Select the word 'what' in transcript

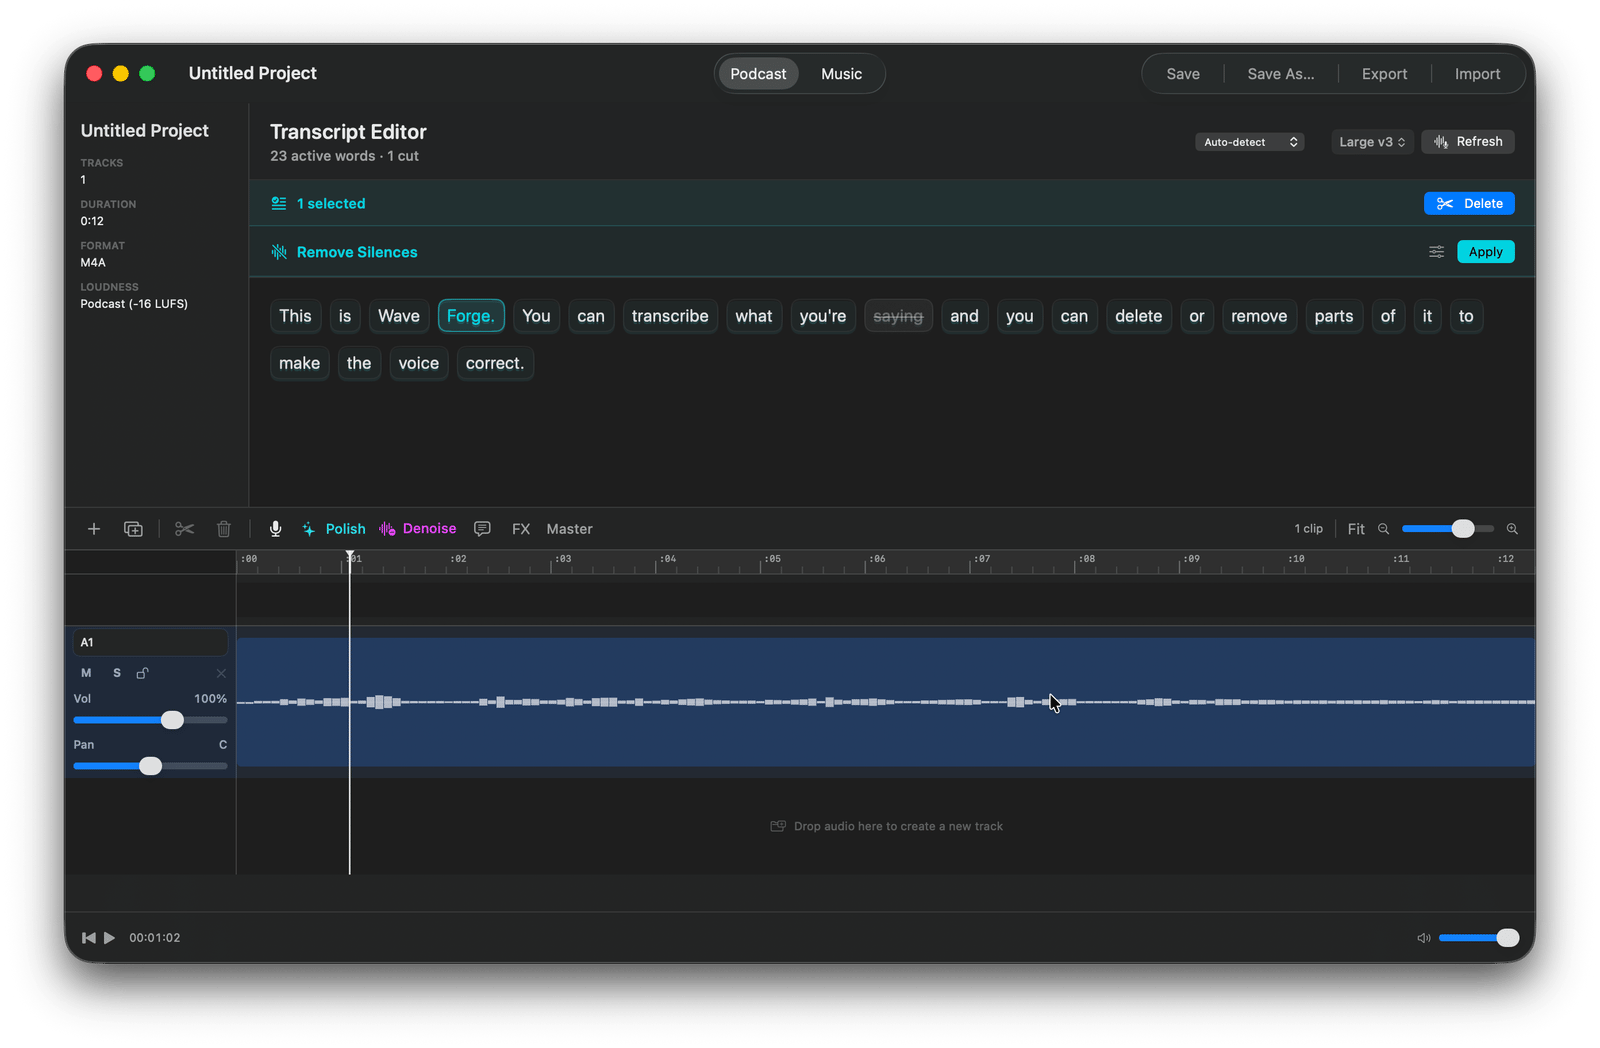pos(754,316)
